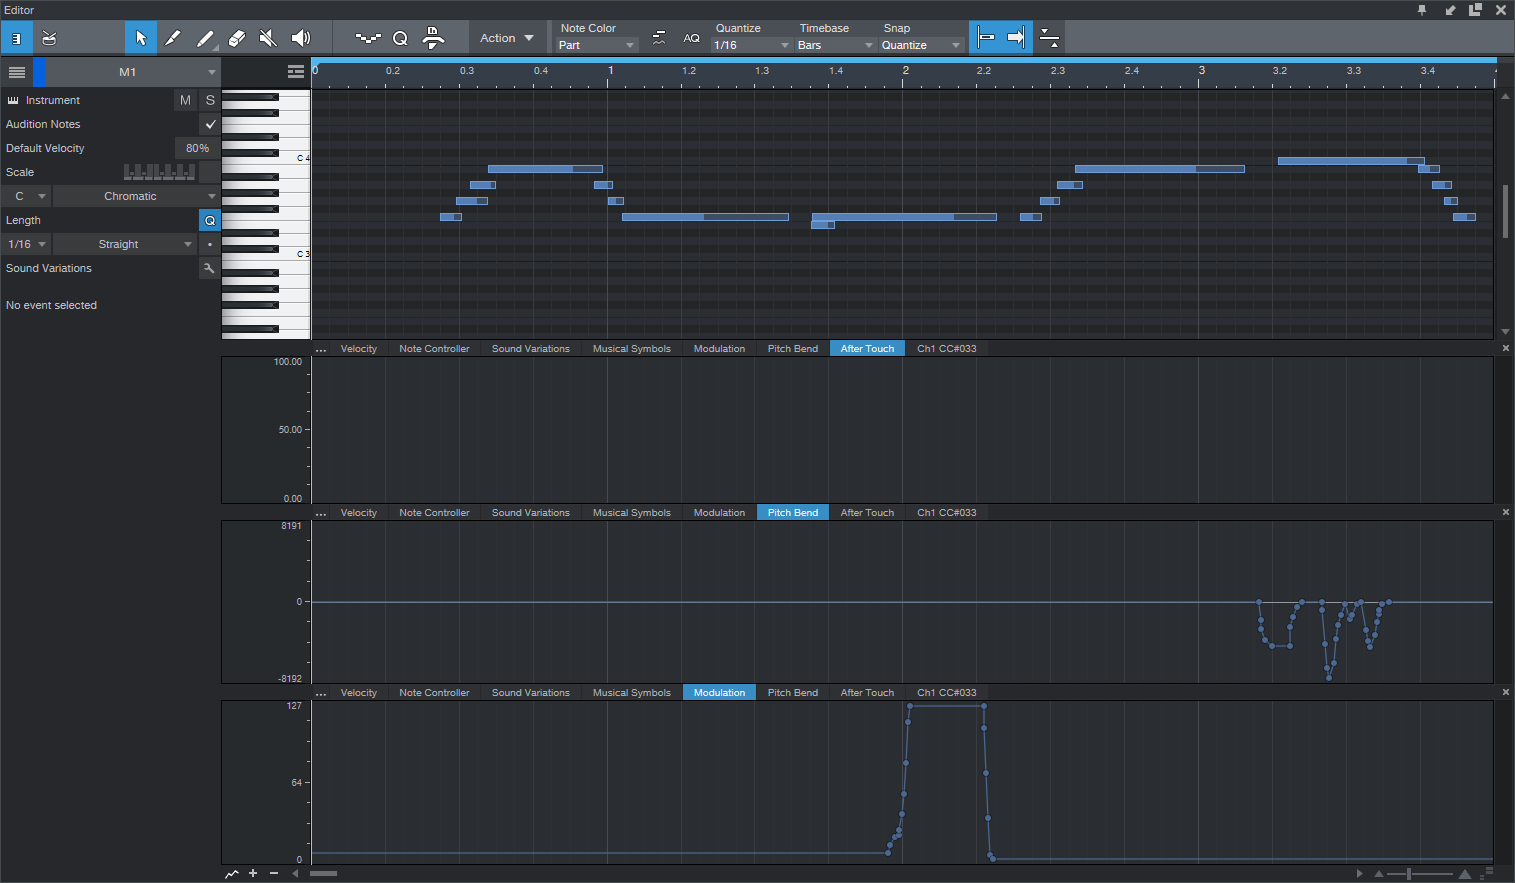Select Modulation tab in the Pitch Bend lane
The width and height of the screenshot is (1515, 883).
tap(720, 513)
